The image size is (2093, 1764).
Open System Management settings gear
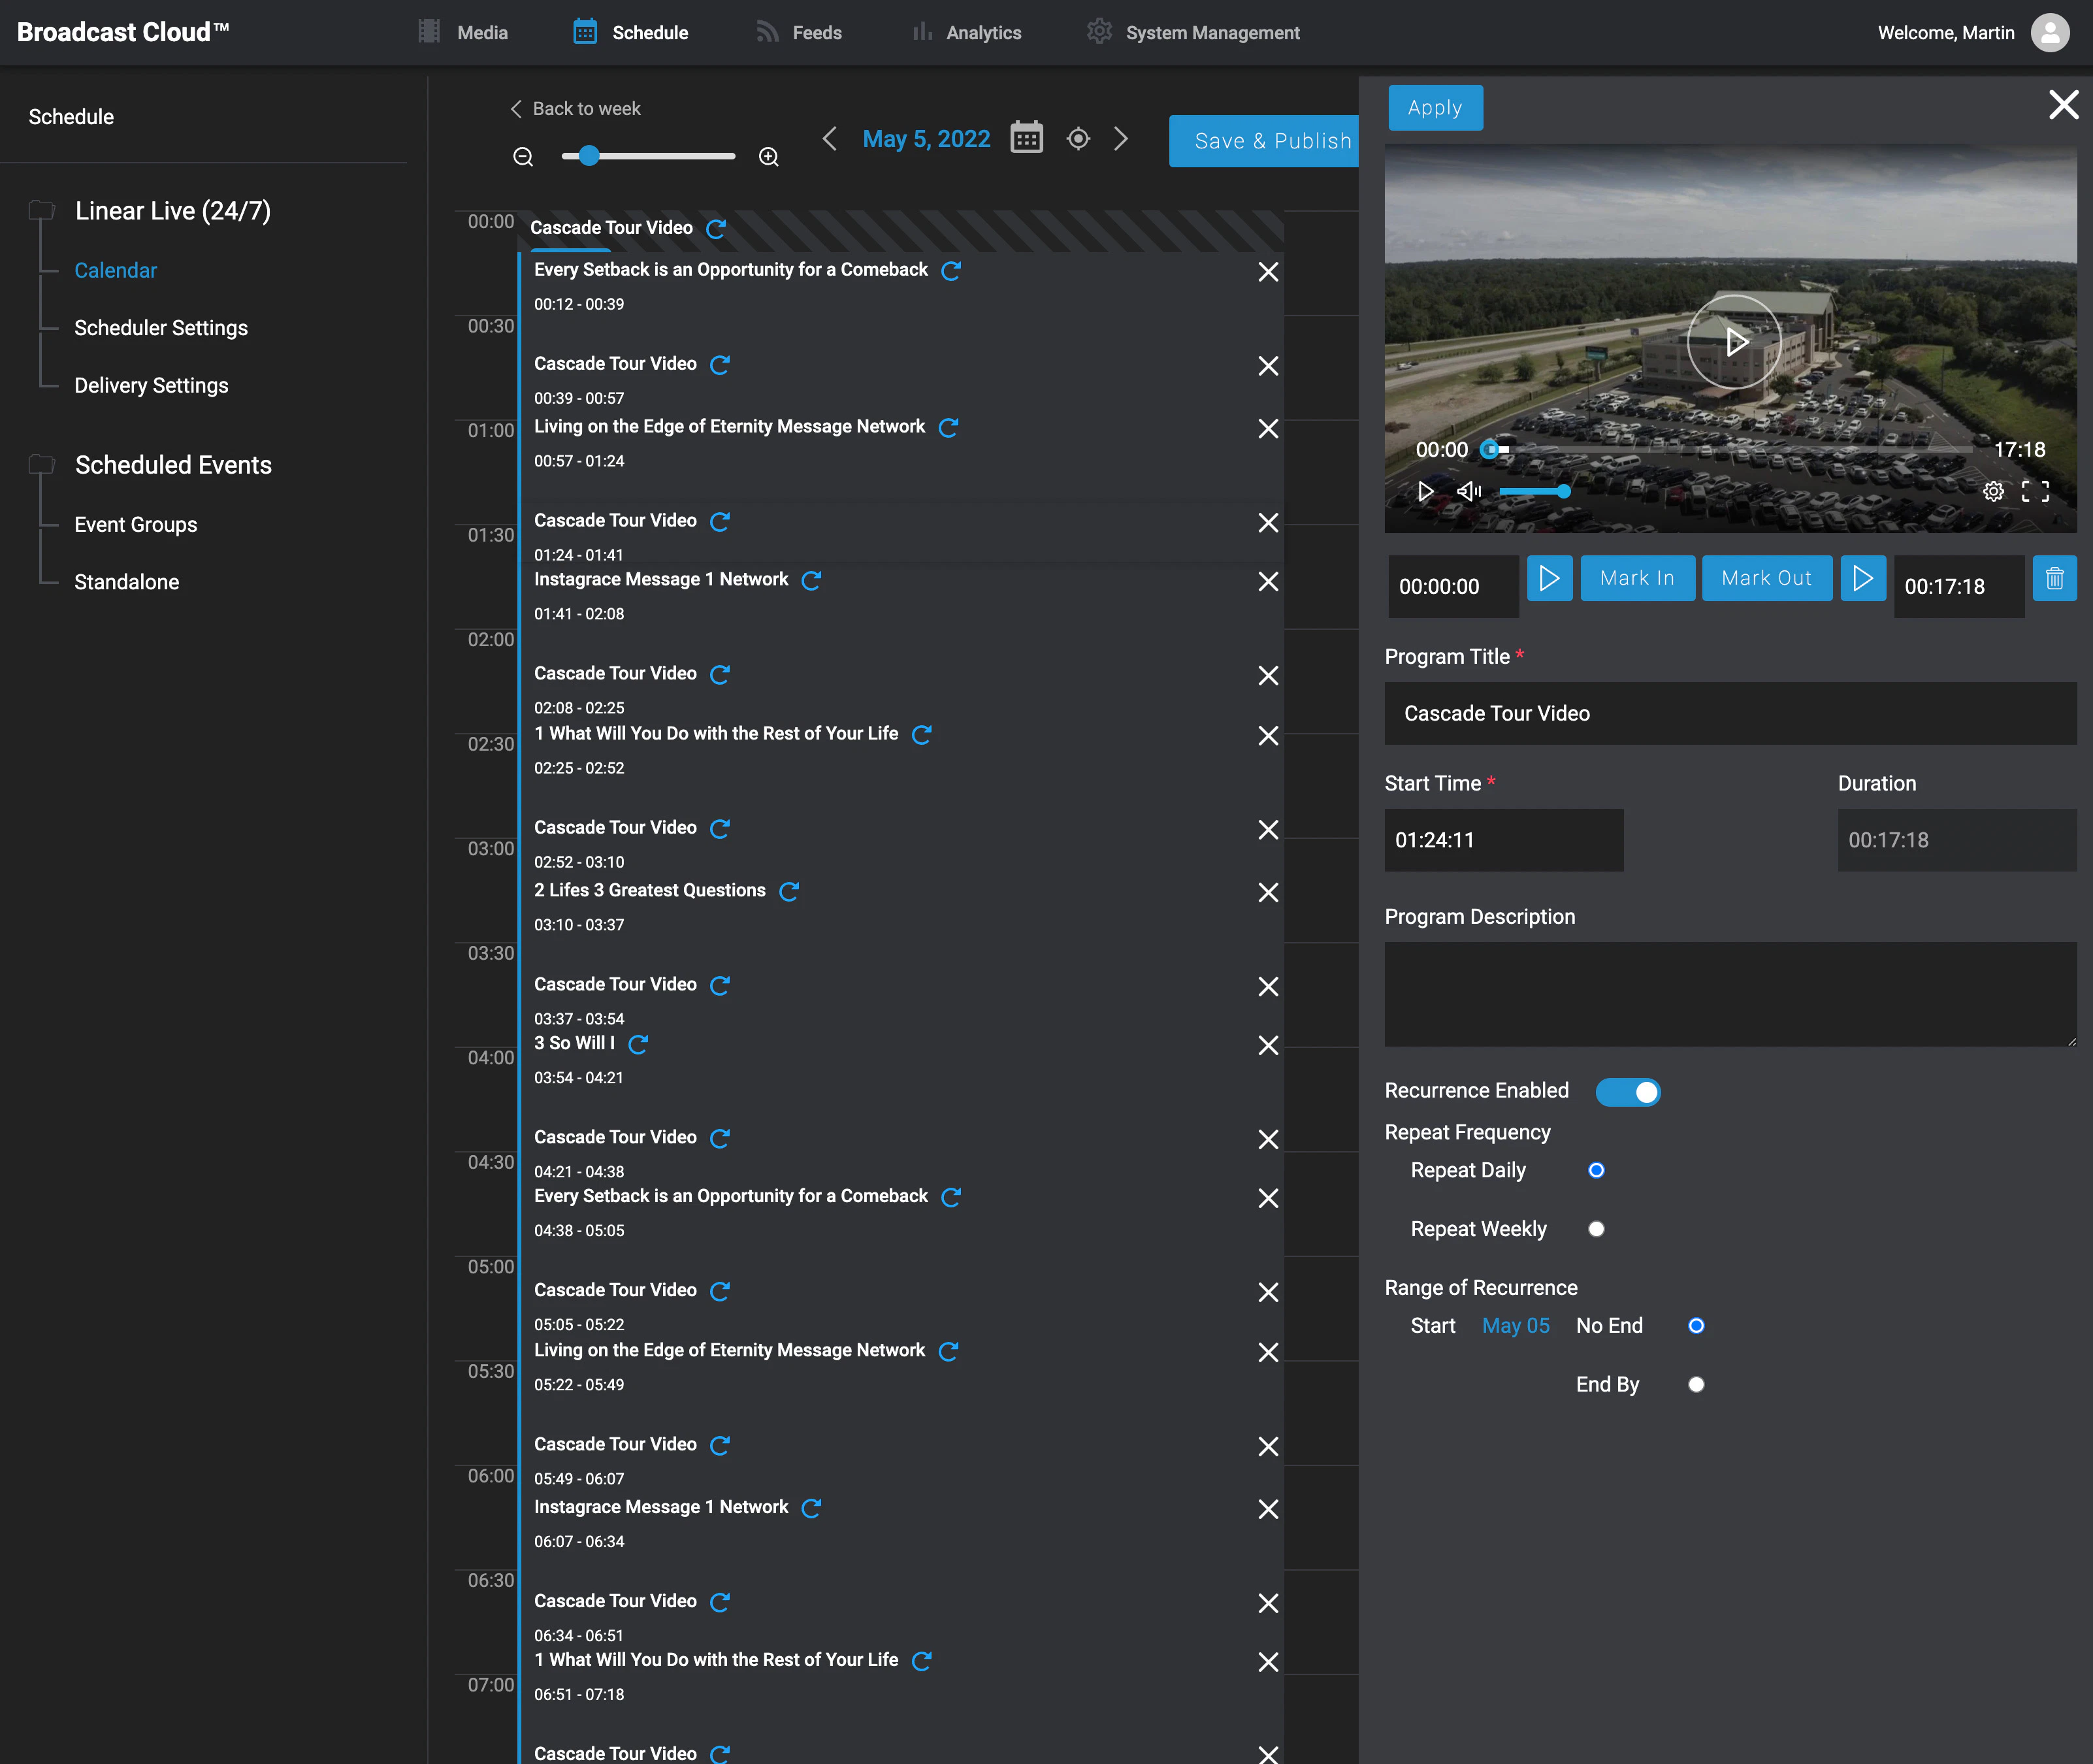pyautogui.click(x=1099, y=31)
